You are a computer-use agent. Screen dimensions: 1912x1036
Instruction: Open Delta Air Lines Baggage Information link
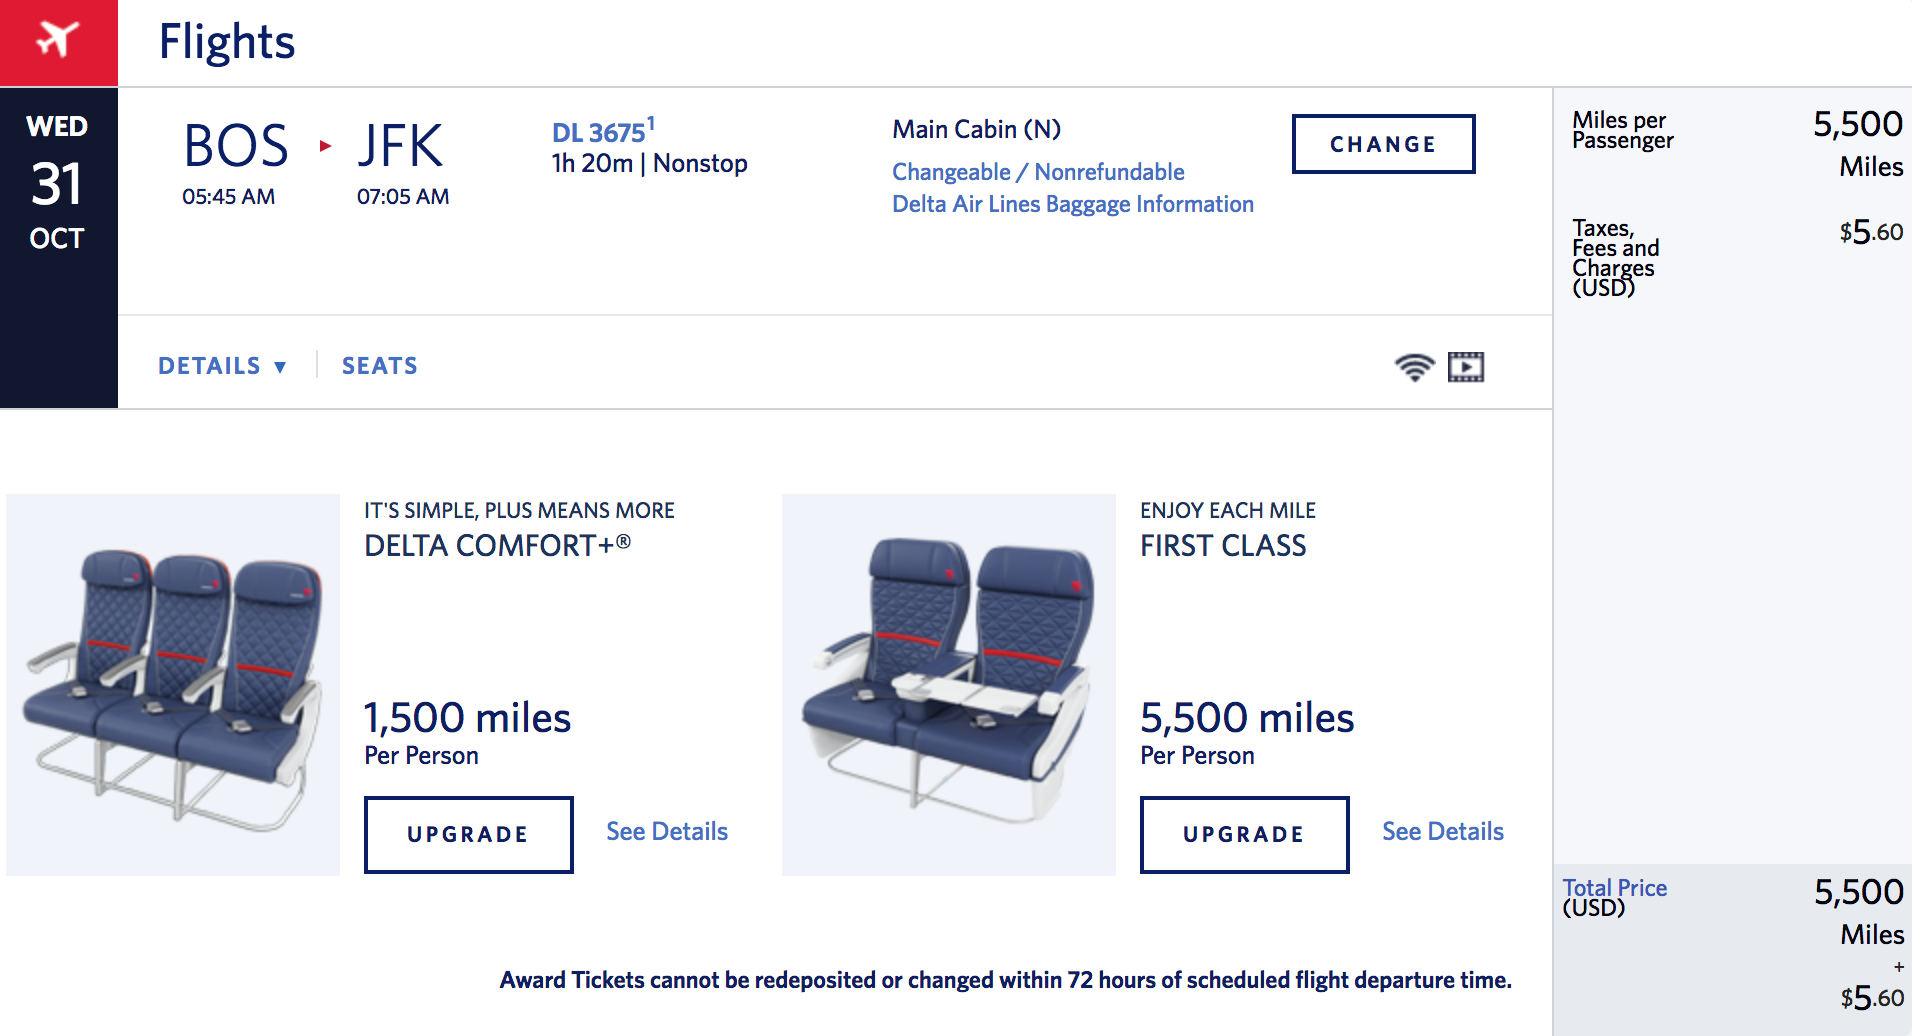tap(1072, 204)
